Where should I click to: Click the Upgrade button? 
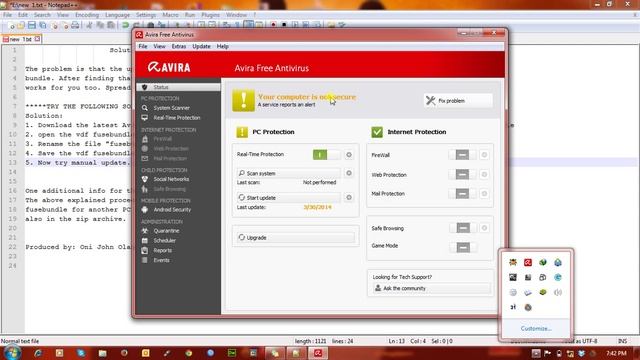296,237
